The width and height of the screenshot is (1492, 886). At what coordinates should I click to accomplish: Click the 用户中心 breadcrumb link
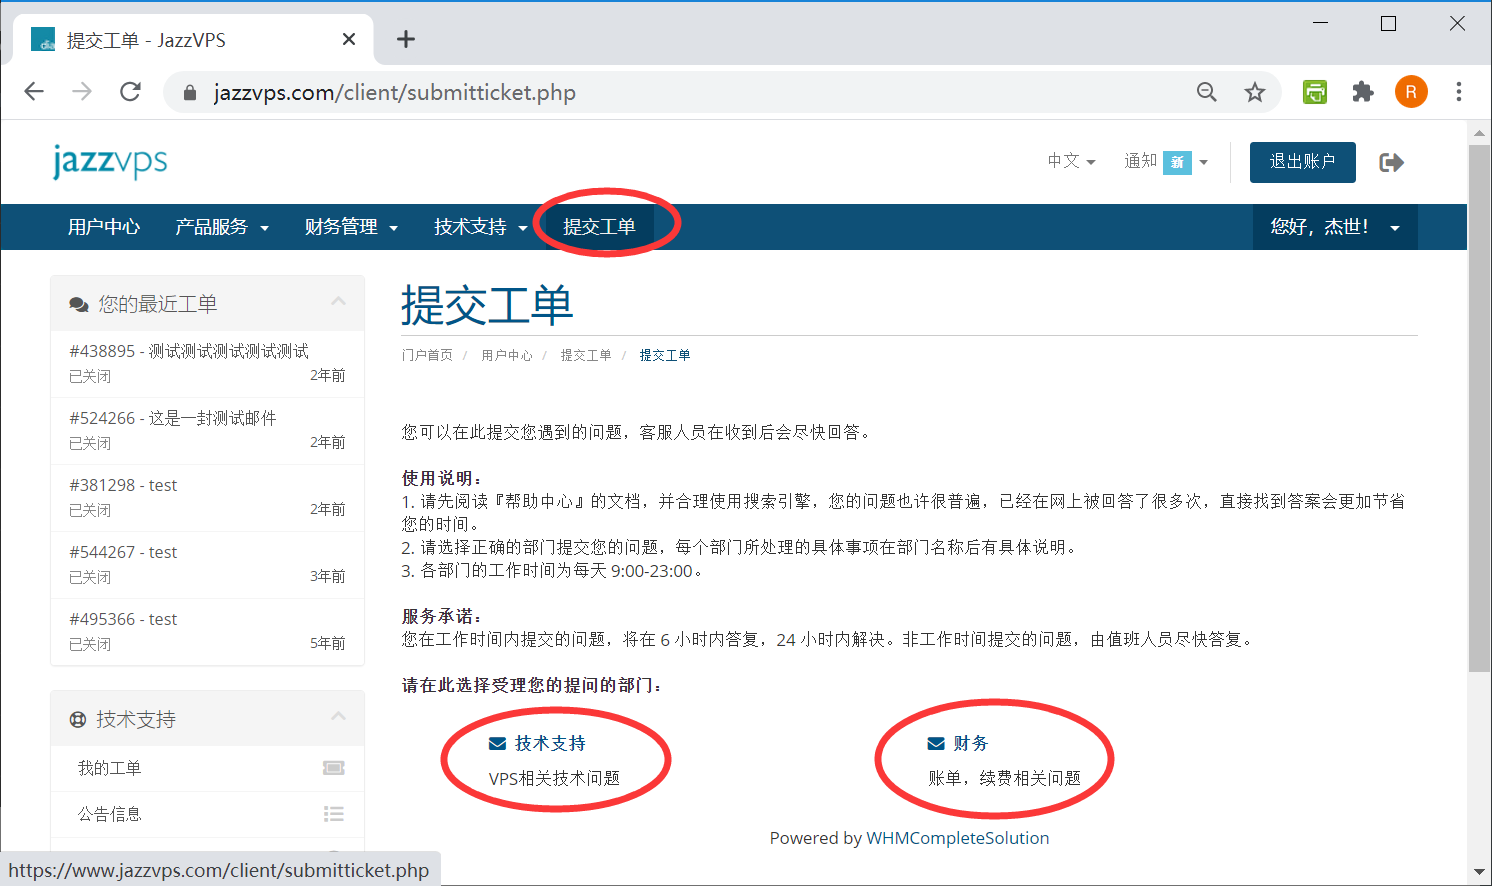pyautogui.click(x=506, y=355)
